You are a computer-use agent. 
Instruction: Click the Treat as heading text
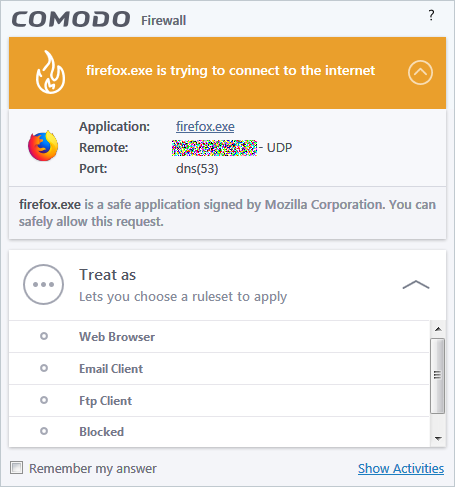pos(108,275)
